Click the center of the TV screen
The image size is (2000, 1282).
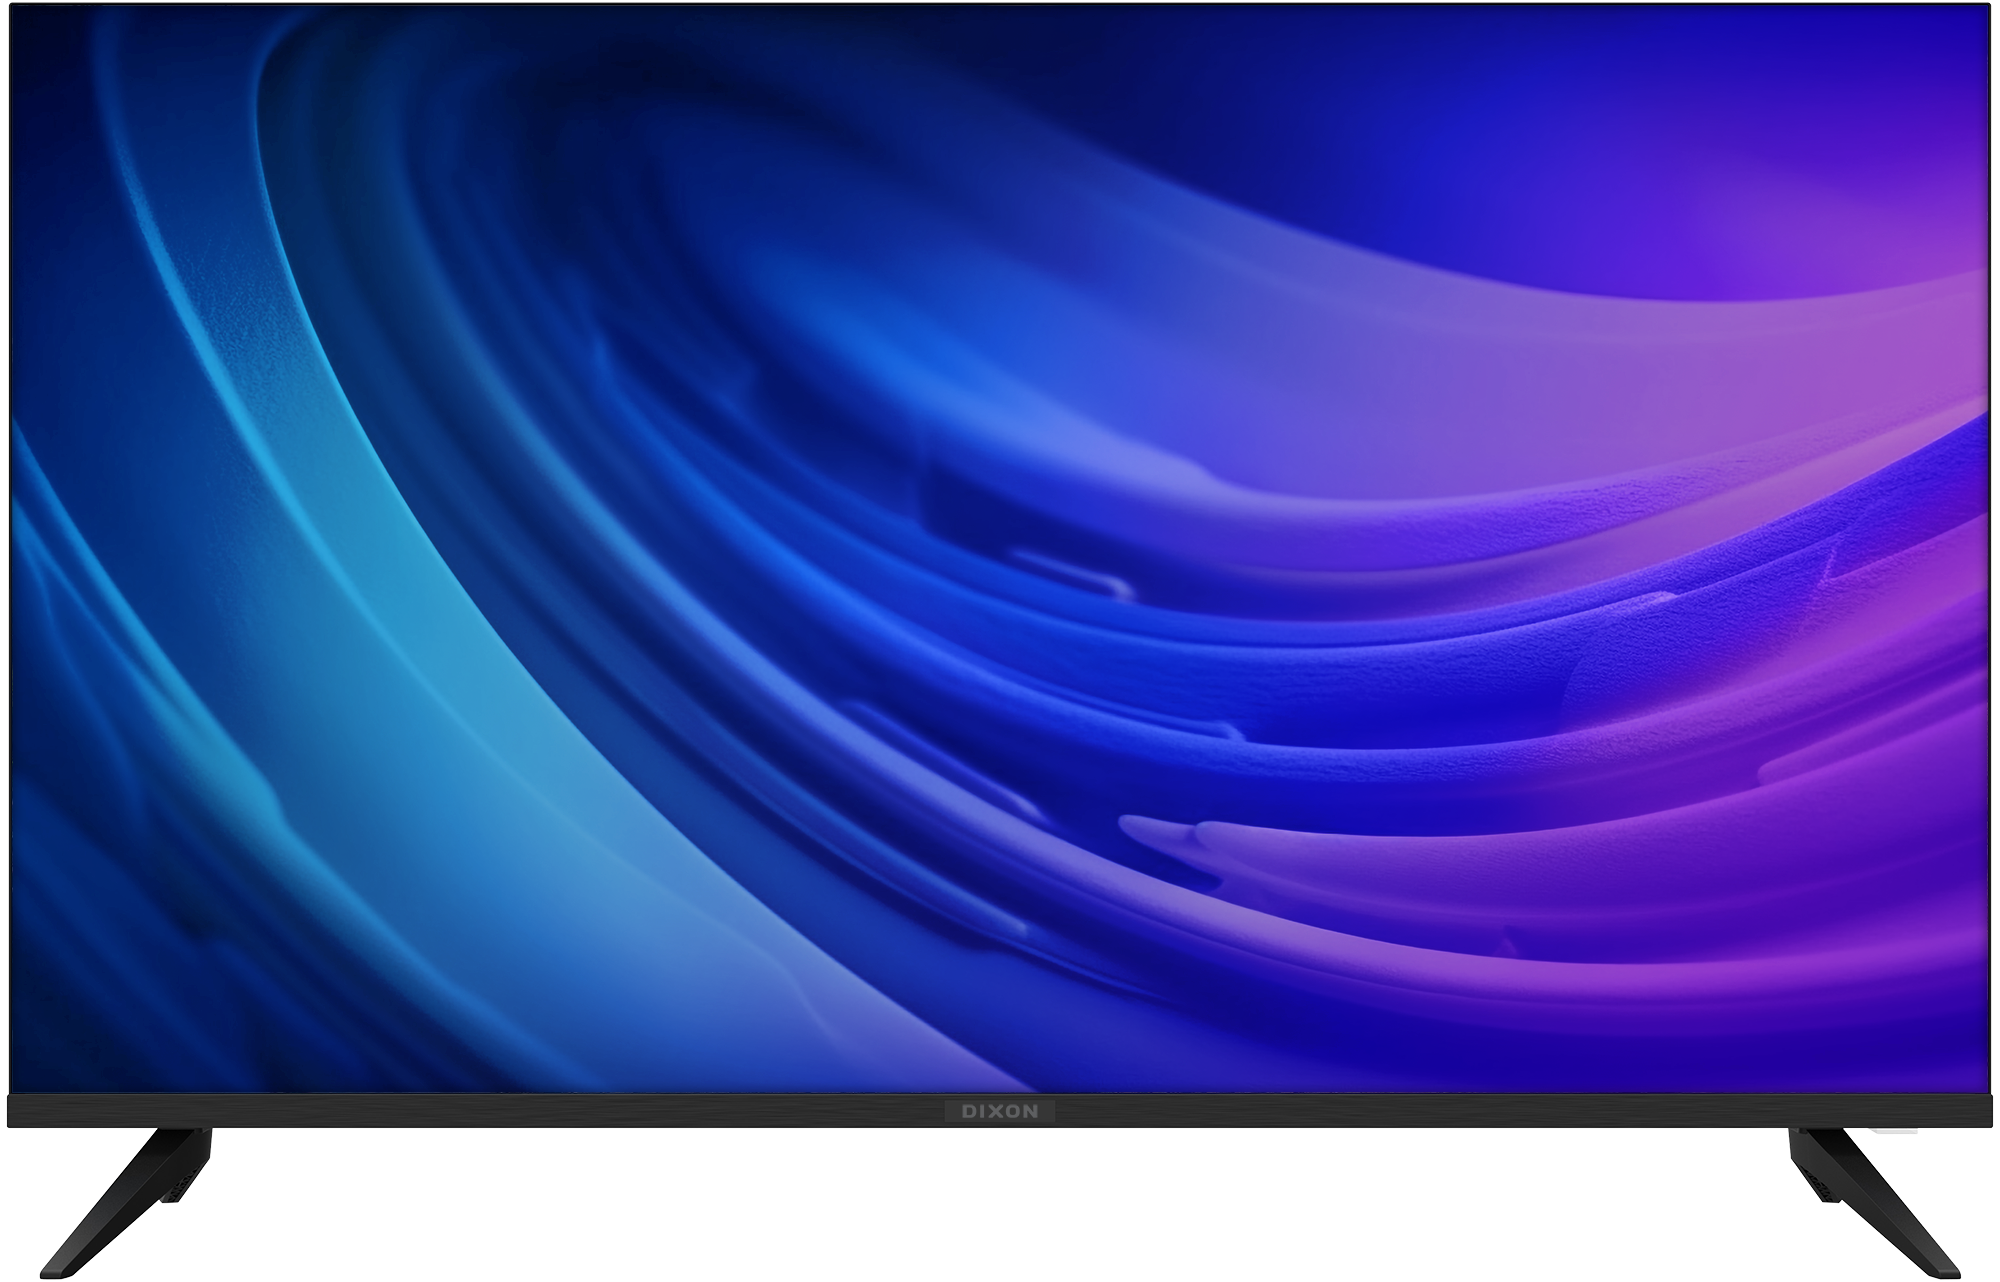[x=1000, y=550]
